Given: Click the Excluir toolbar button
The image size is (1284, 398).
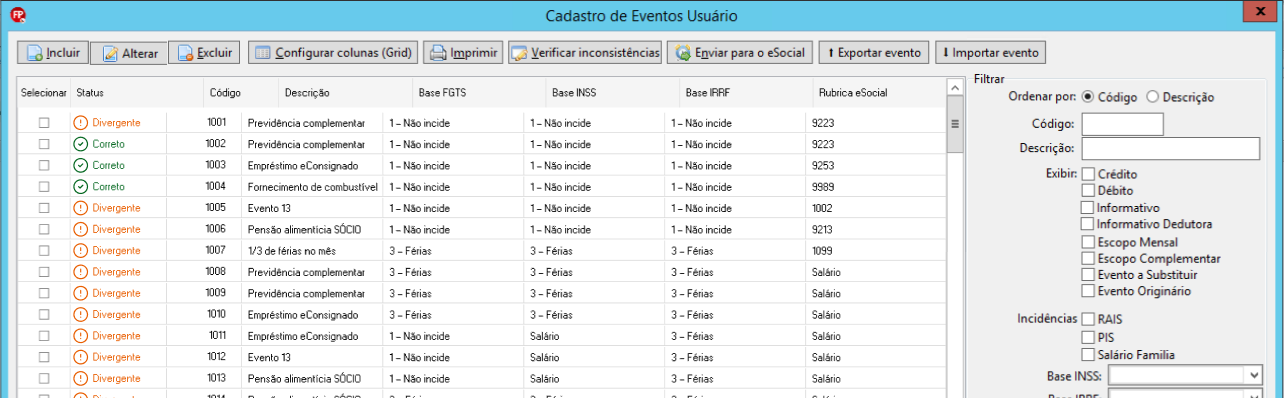Looking at the screenshot, I should pos(204,53).
